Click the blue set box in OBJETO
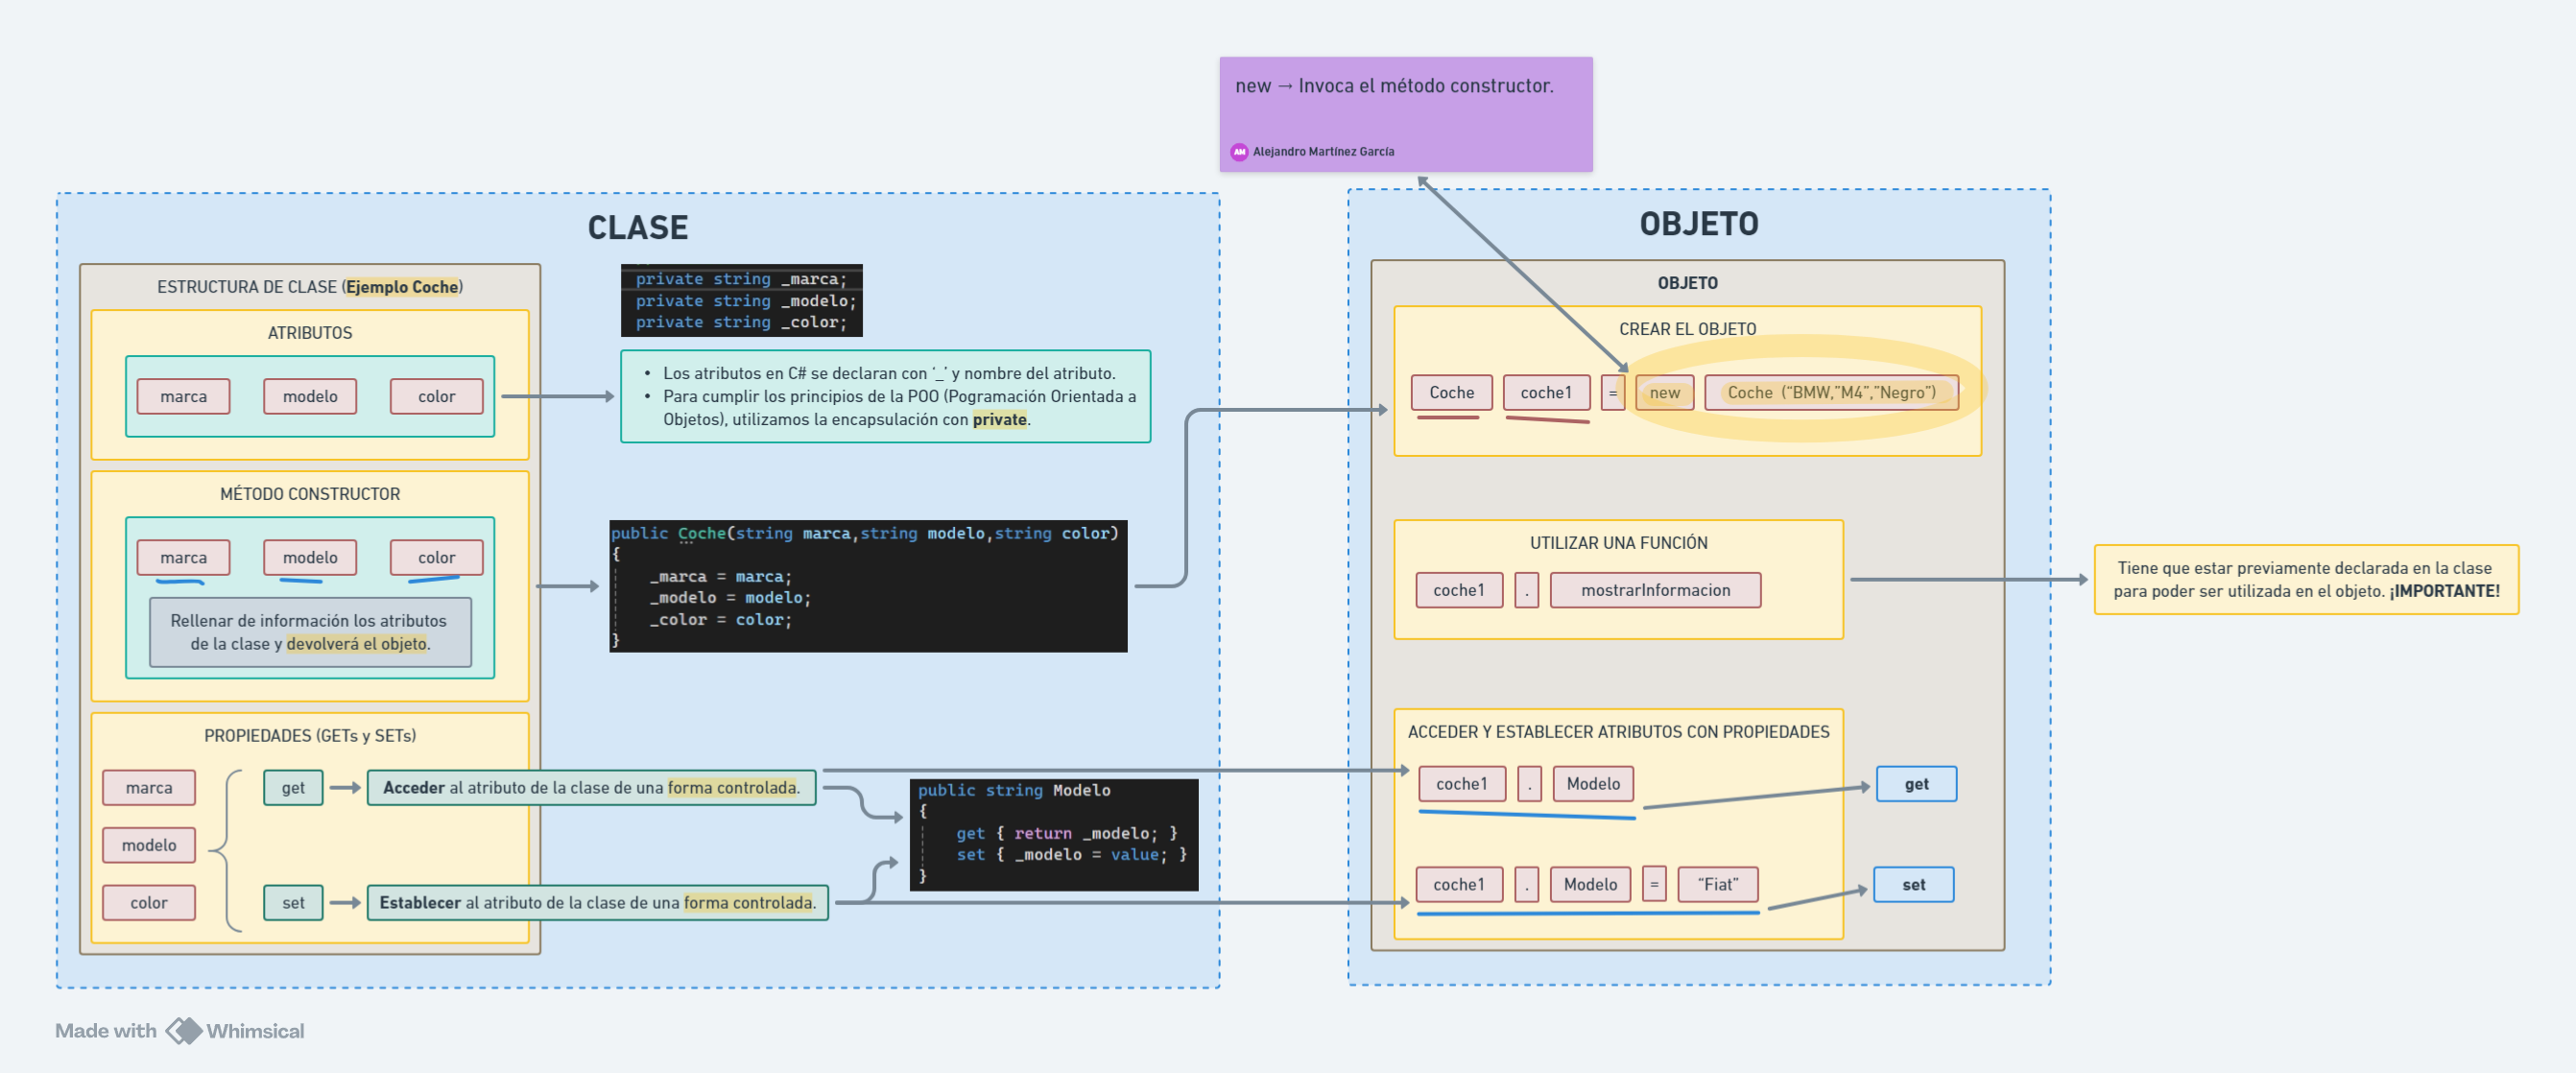The width and height of the screenshot is (2576, 1073). tap(1912, 885)
